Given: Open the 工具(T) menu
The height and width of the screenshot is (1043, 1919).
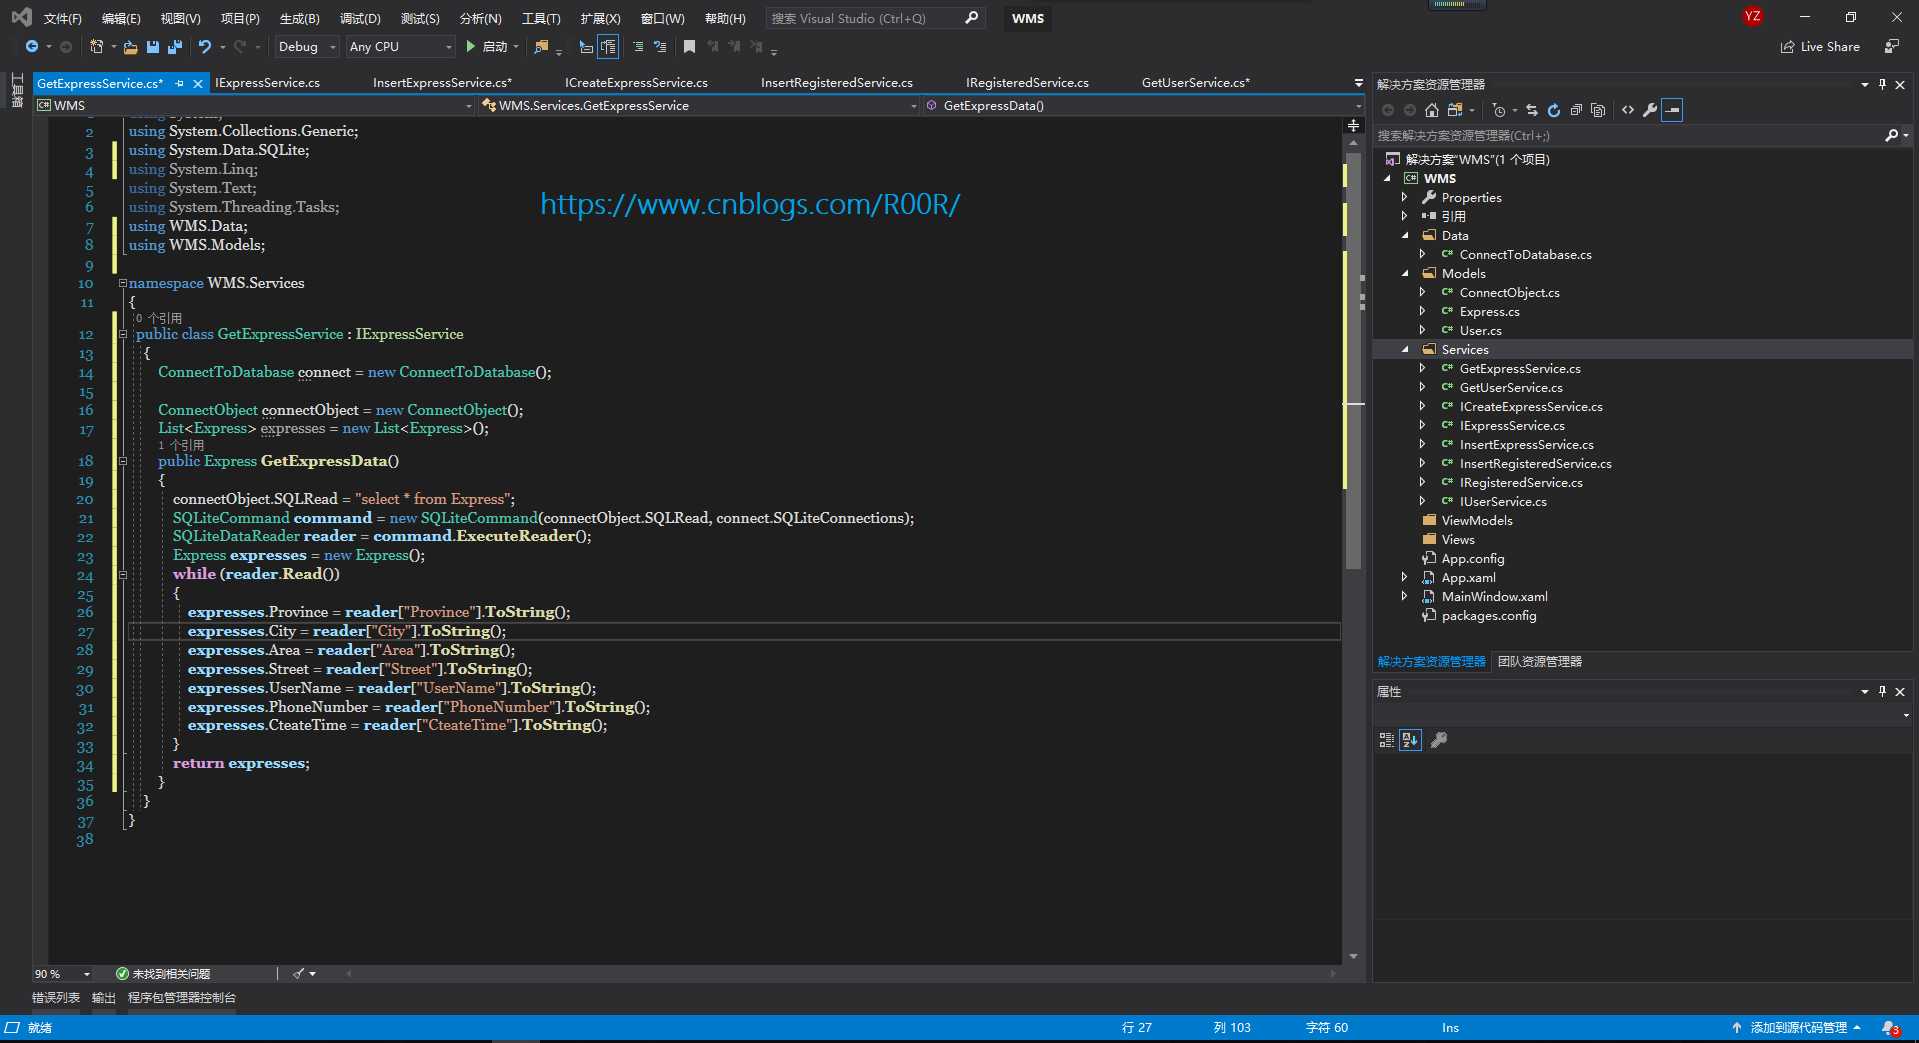Looking at the screenshot, I should coord(541,18).
